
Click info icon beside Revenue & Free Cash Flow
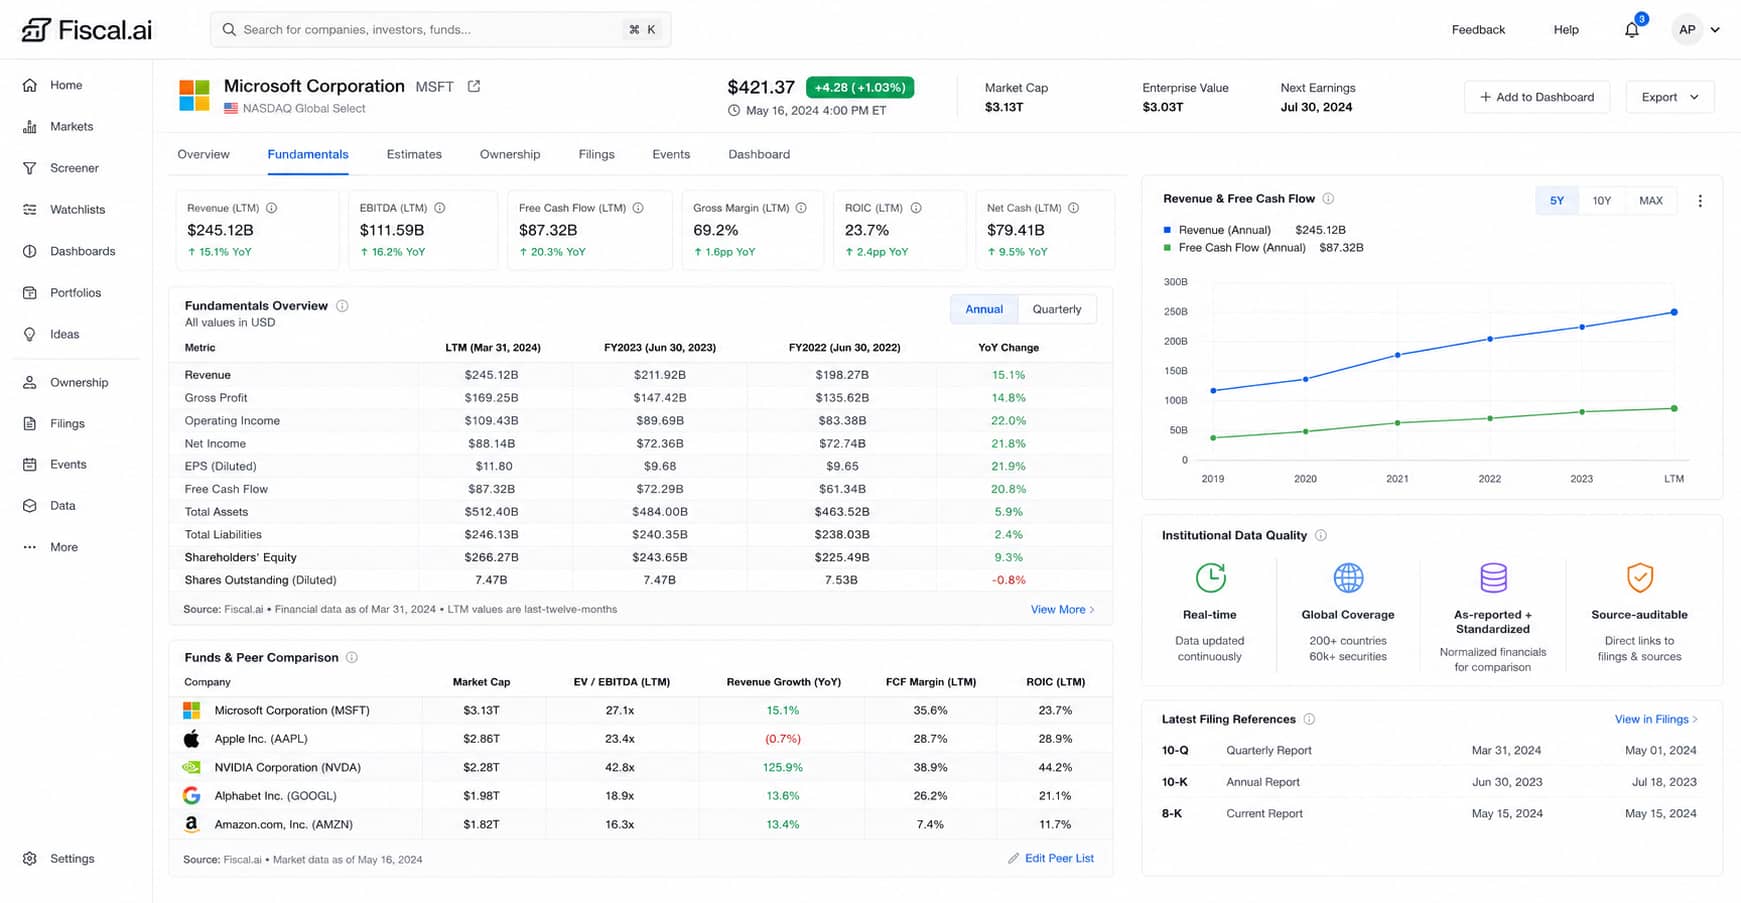(1328, 199)
